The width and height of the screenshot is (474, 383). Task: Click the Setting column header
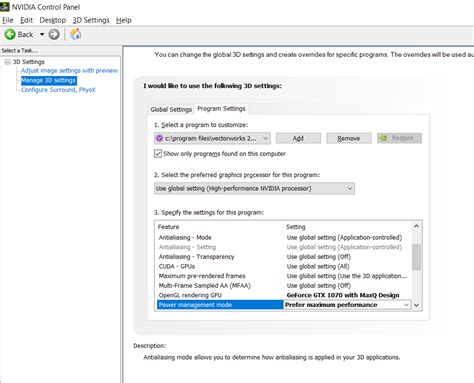296,227
